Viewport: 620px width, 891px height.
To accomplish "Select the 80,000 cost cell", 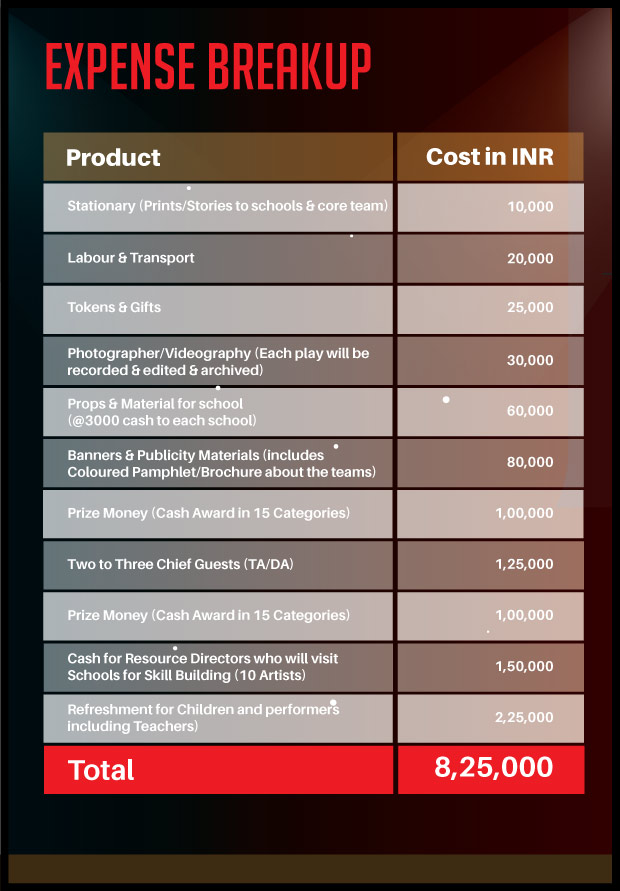I will [530, 463].
